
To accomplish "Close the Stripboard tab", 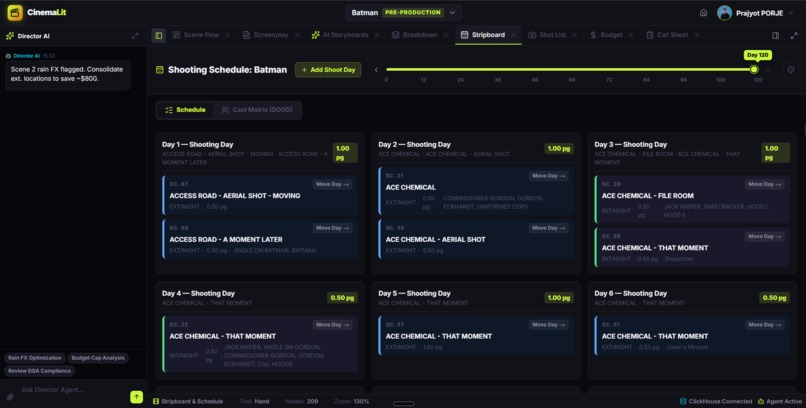I will click(x=513, y=35).
